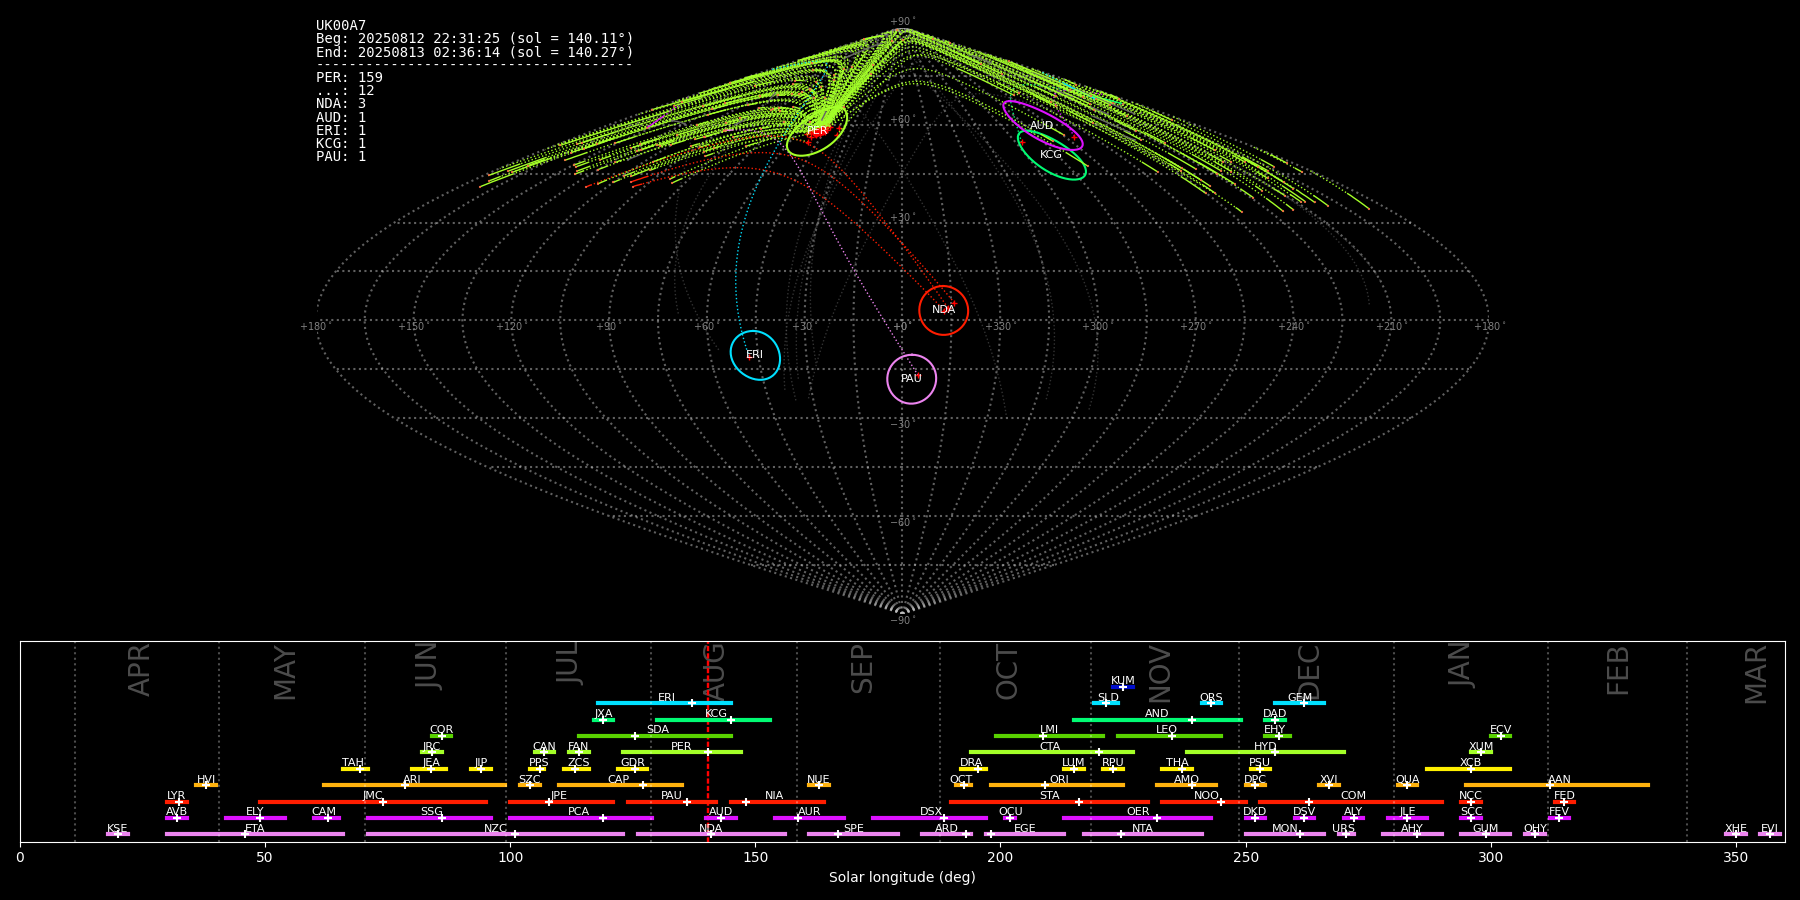Click the CAP shower bar in the timeline

(620, 785)
